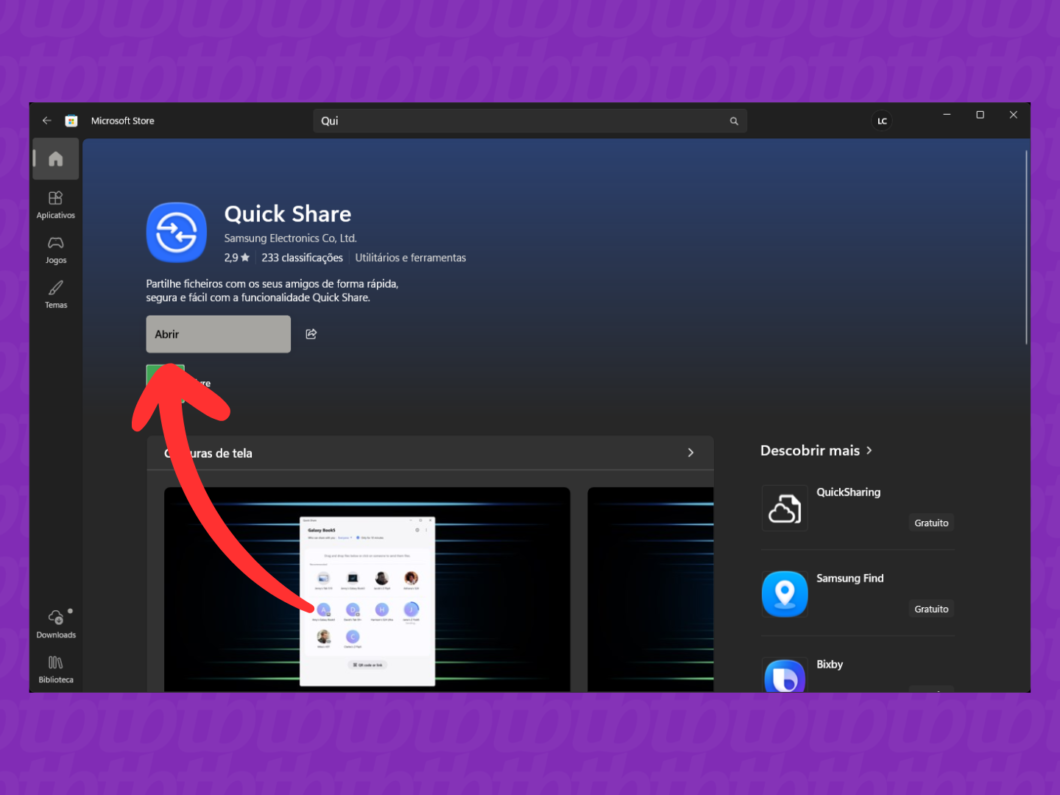Open the first Quick Share screenshot thumbnail
This screenshot has height=795, width=1060.
click(367, 589)
